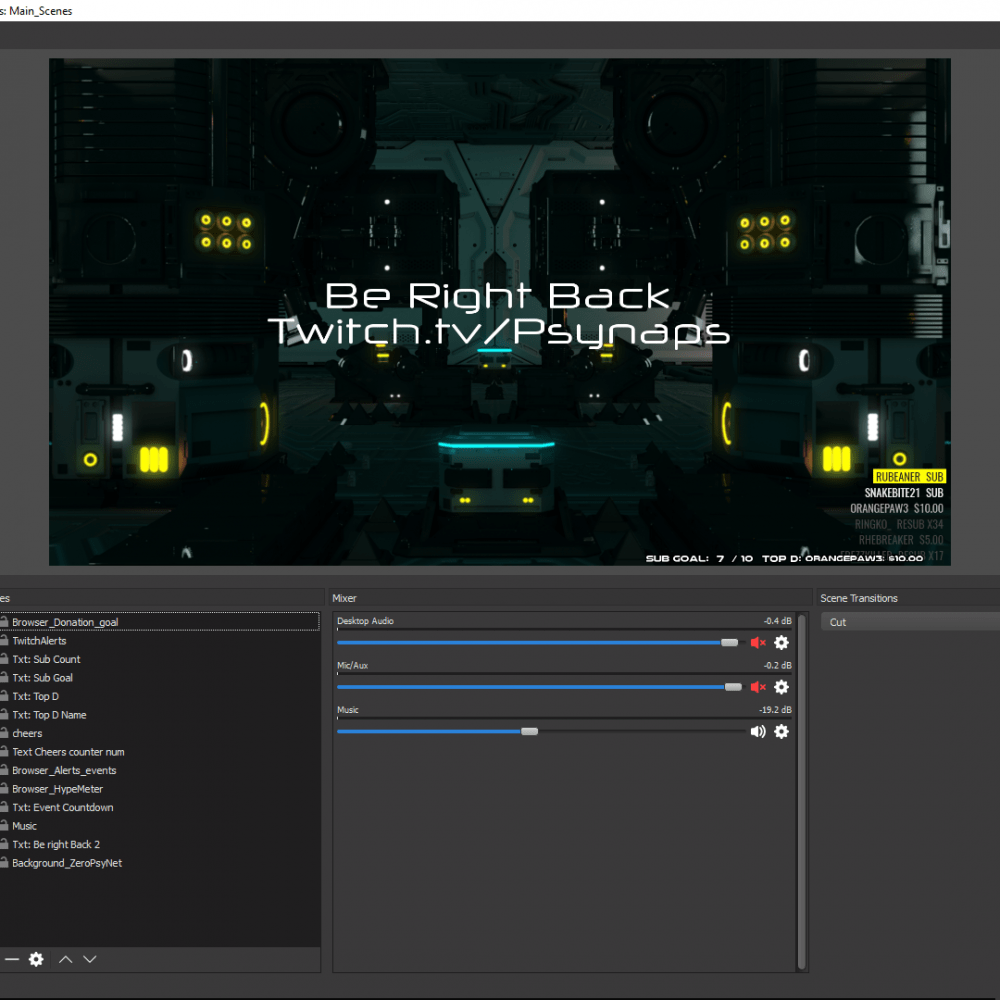Select the Browser_HypeMeter source name
This screenshot has height=1000, width=1000.
click(x=57, y=789)
